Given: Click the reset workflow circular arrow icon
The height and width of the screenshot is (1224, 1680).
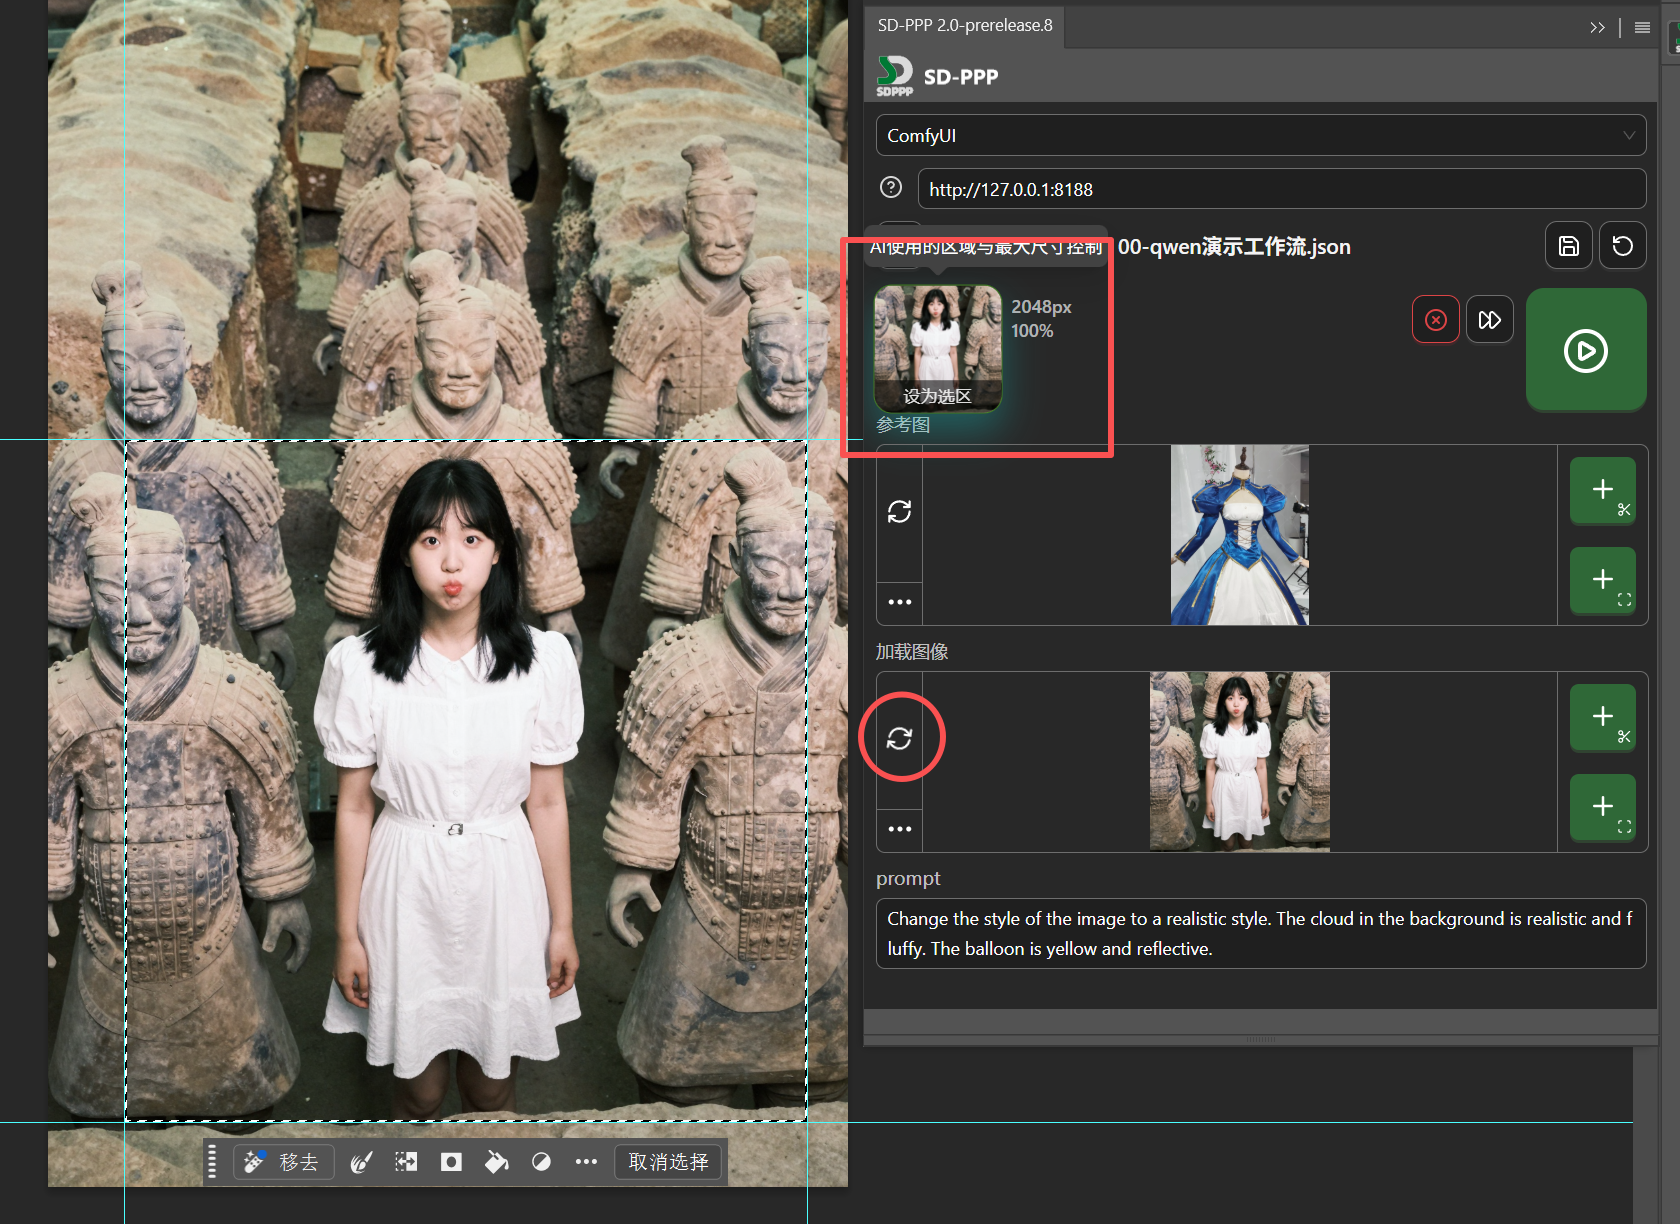Looking at the screenshot, I should pyautogui.click(x=1622, y=246).
